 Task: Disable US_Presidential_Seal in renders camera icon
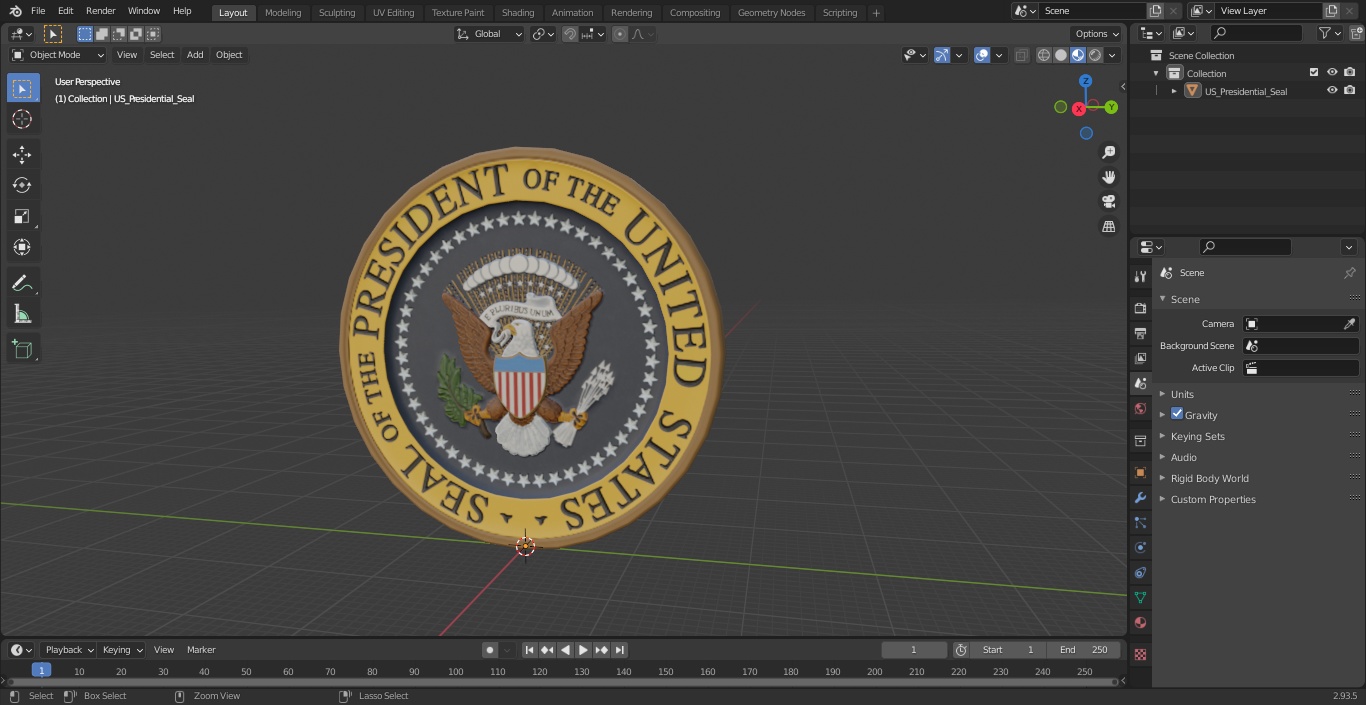(x=1350, y=91)
